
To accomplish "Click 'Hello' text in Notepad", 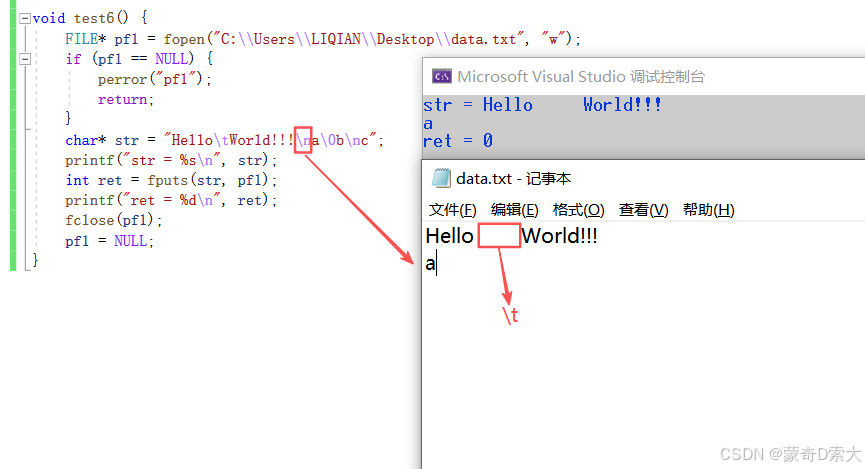I will [449, 236].
